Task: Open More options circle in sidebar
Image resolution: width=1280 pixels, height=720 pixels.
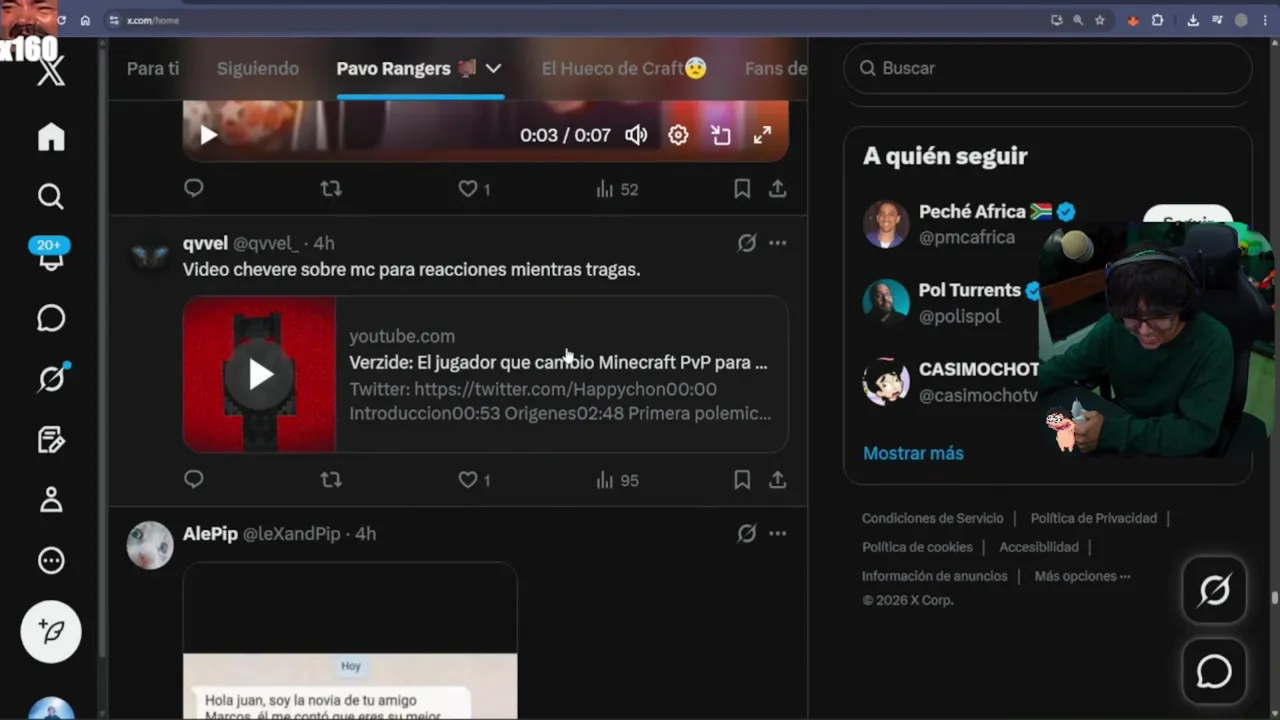Action: point(51,561)
